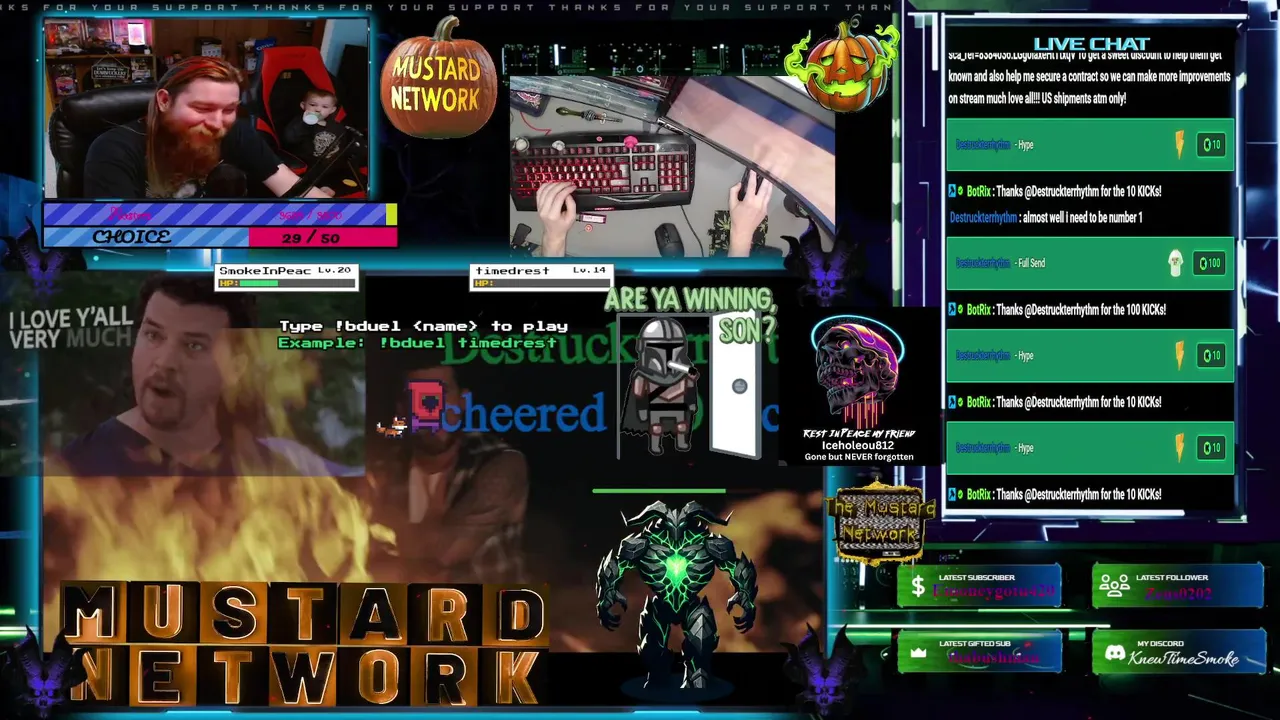This screenshot has height=720, width=1280.
Task: Click the neon skull memorial graphic
Action: pyautogui.click(x=857, y=372)
